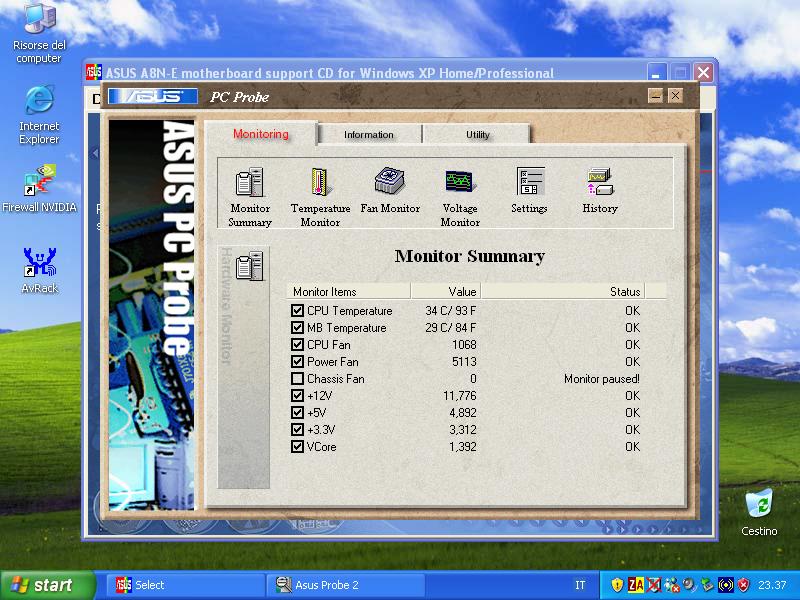Switch to the Utility tab
The height and width of the screenshot is (600, 800).
[x=478, y=135]
